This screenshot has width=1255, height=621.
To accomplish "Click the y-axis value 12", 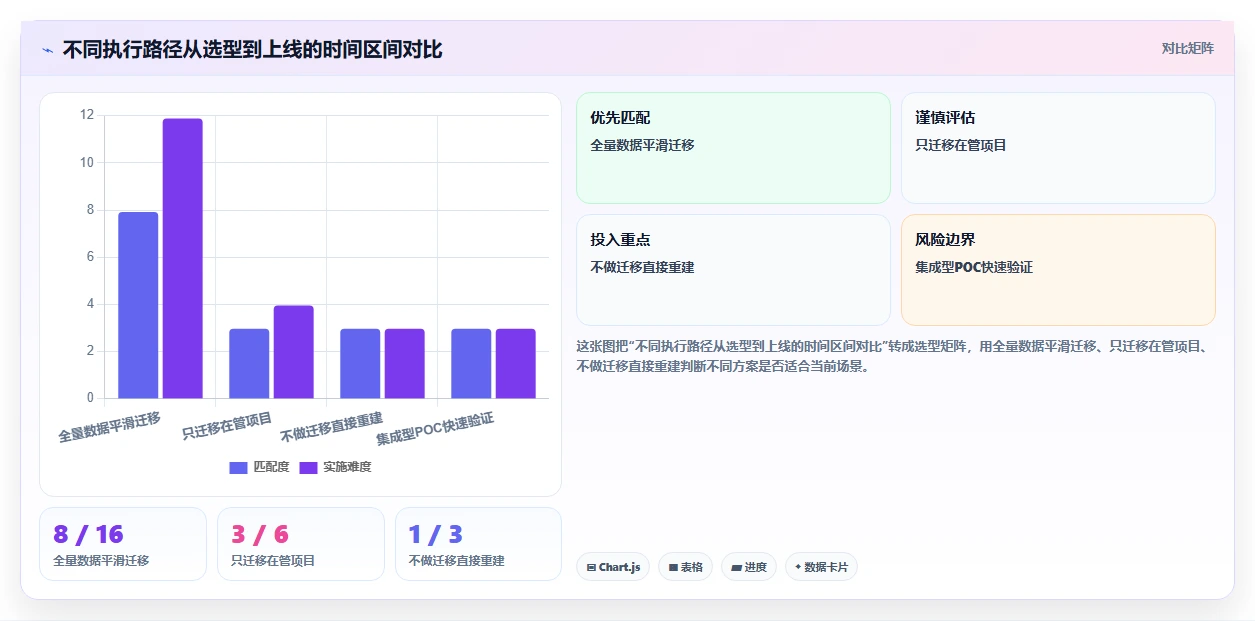I will click(87, 115).
